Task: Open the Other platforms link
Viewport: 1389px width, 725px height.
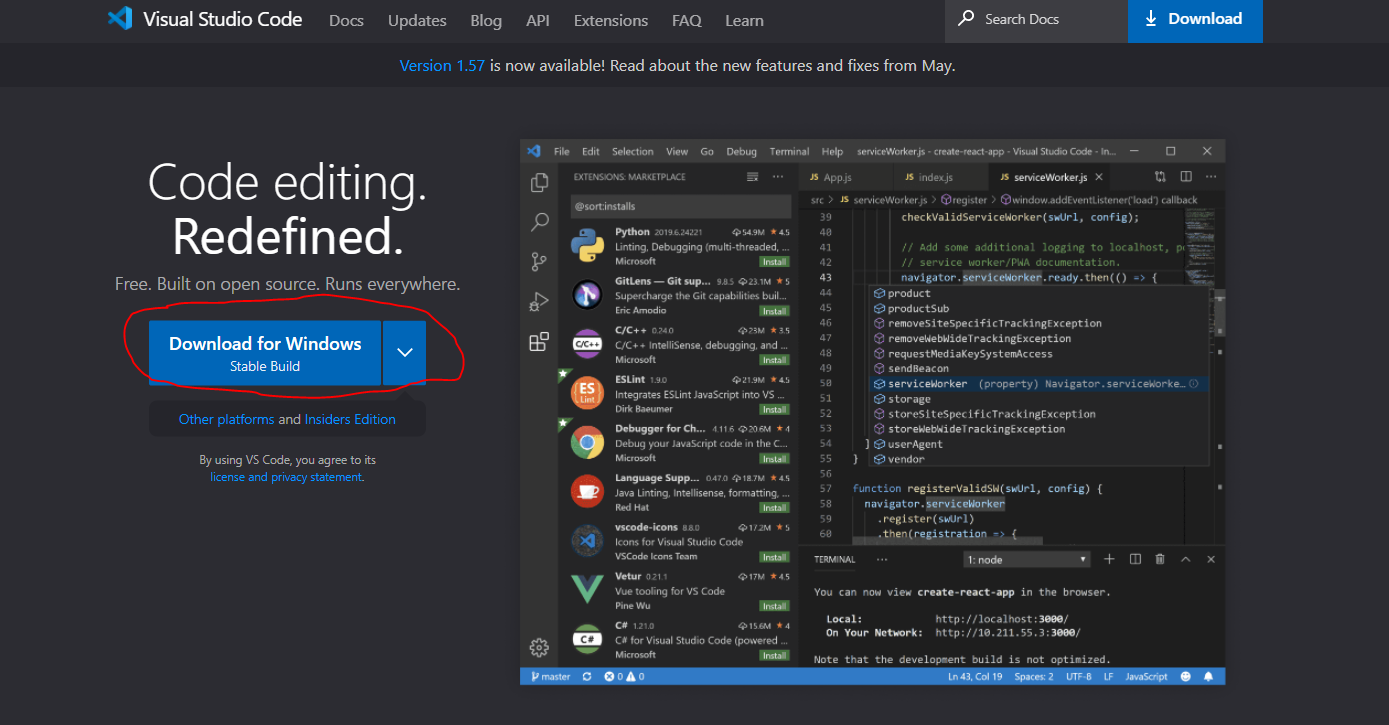Action: 226,419
